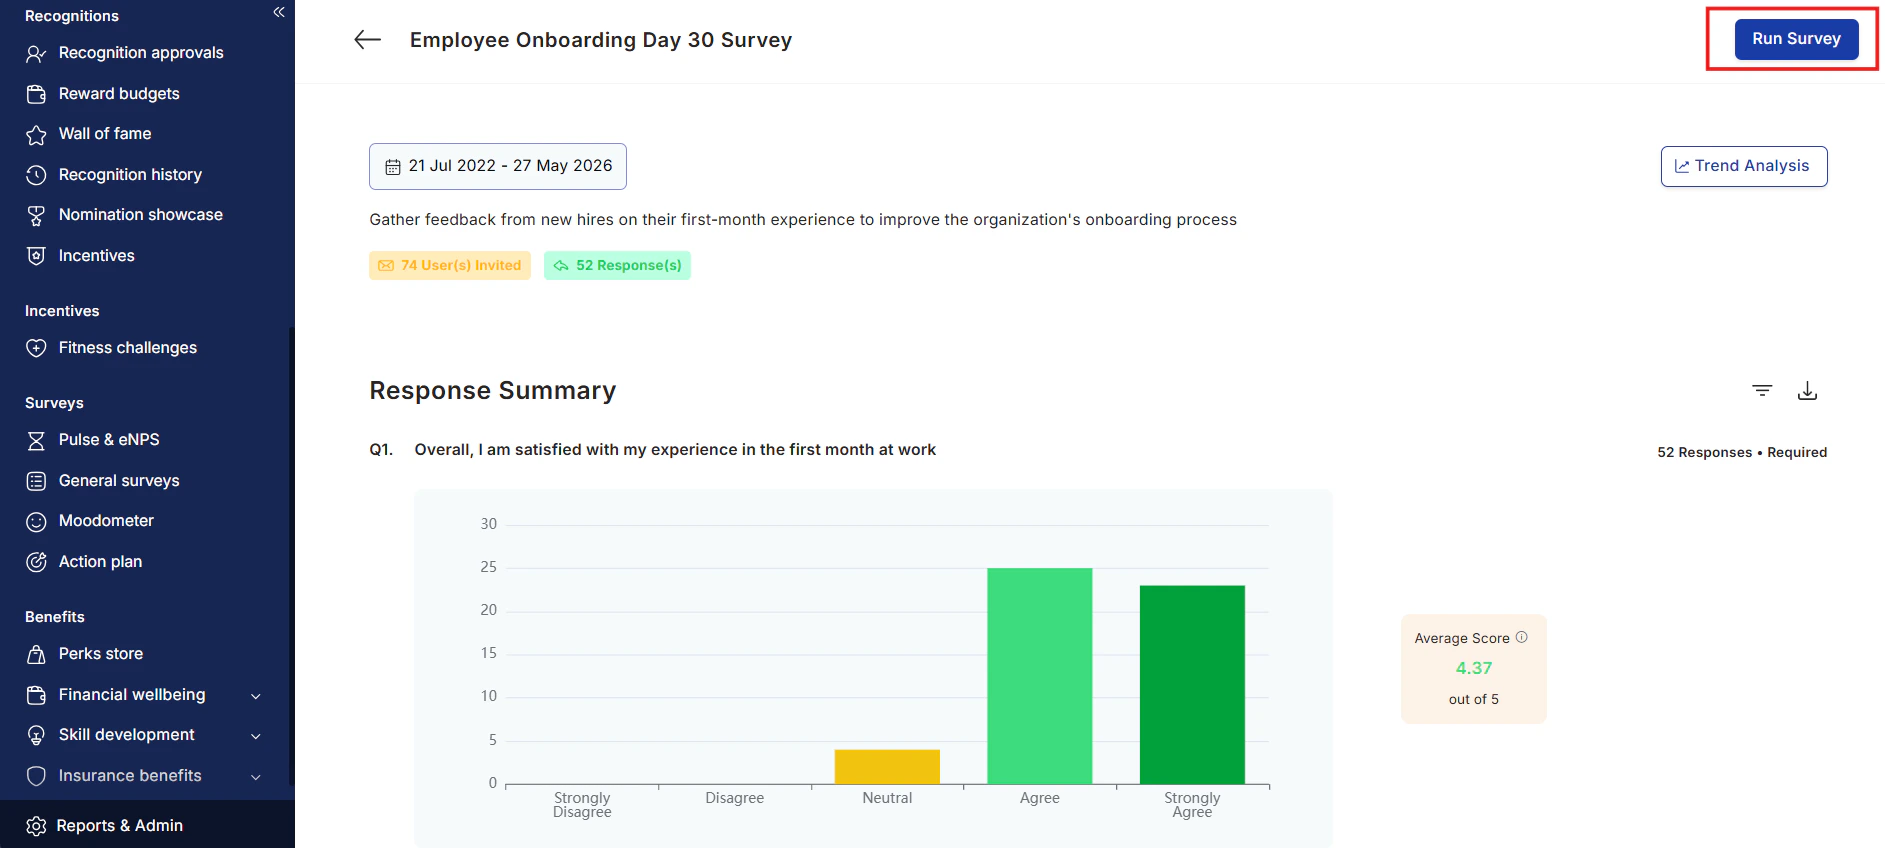The width and height of the screenshot is (1885, 848).
Task: Expand Financial wellbeing submenu chevron
Action: [256, 696]
